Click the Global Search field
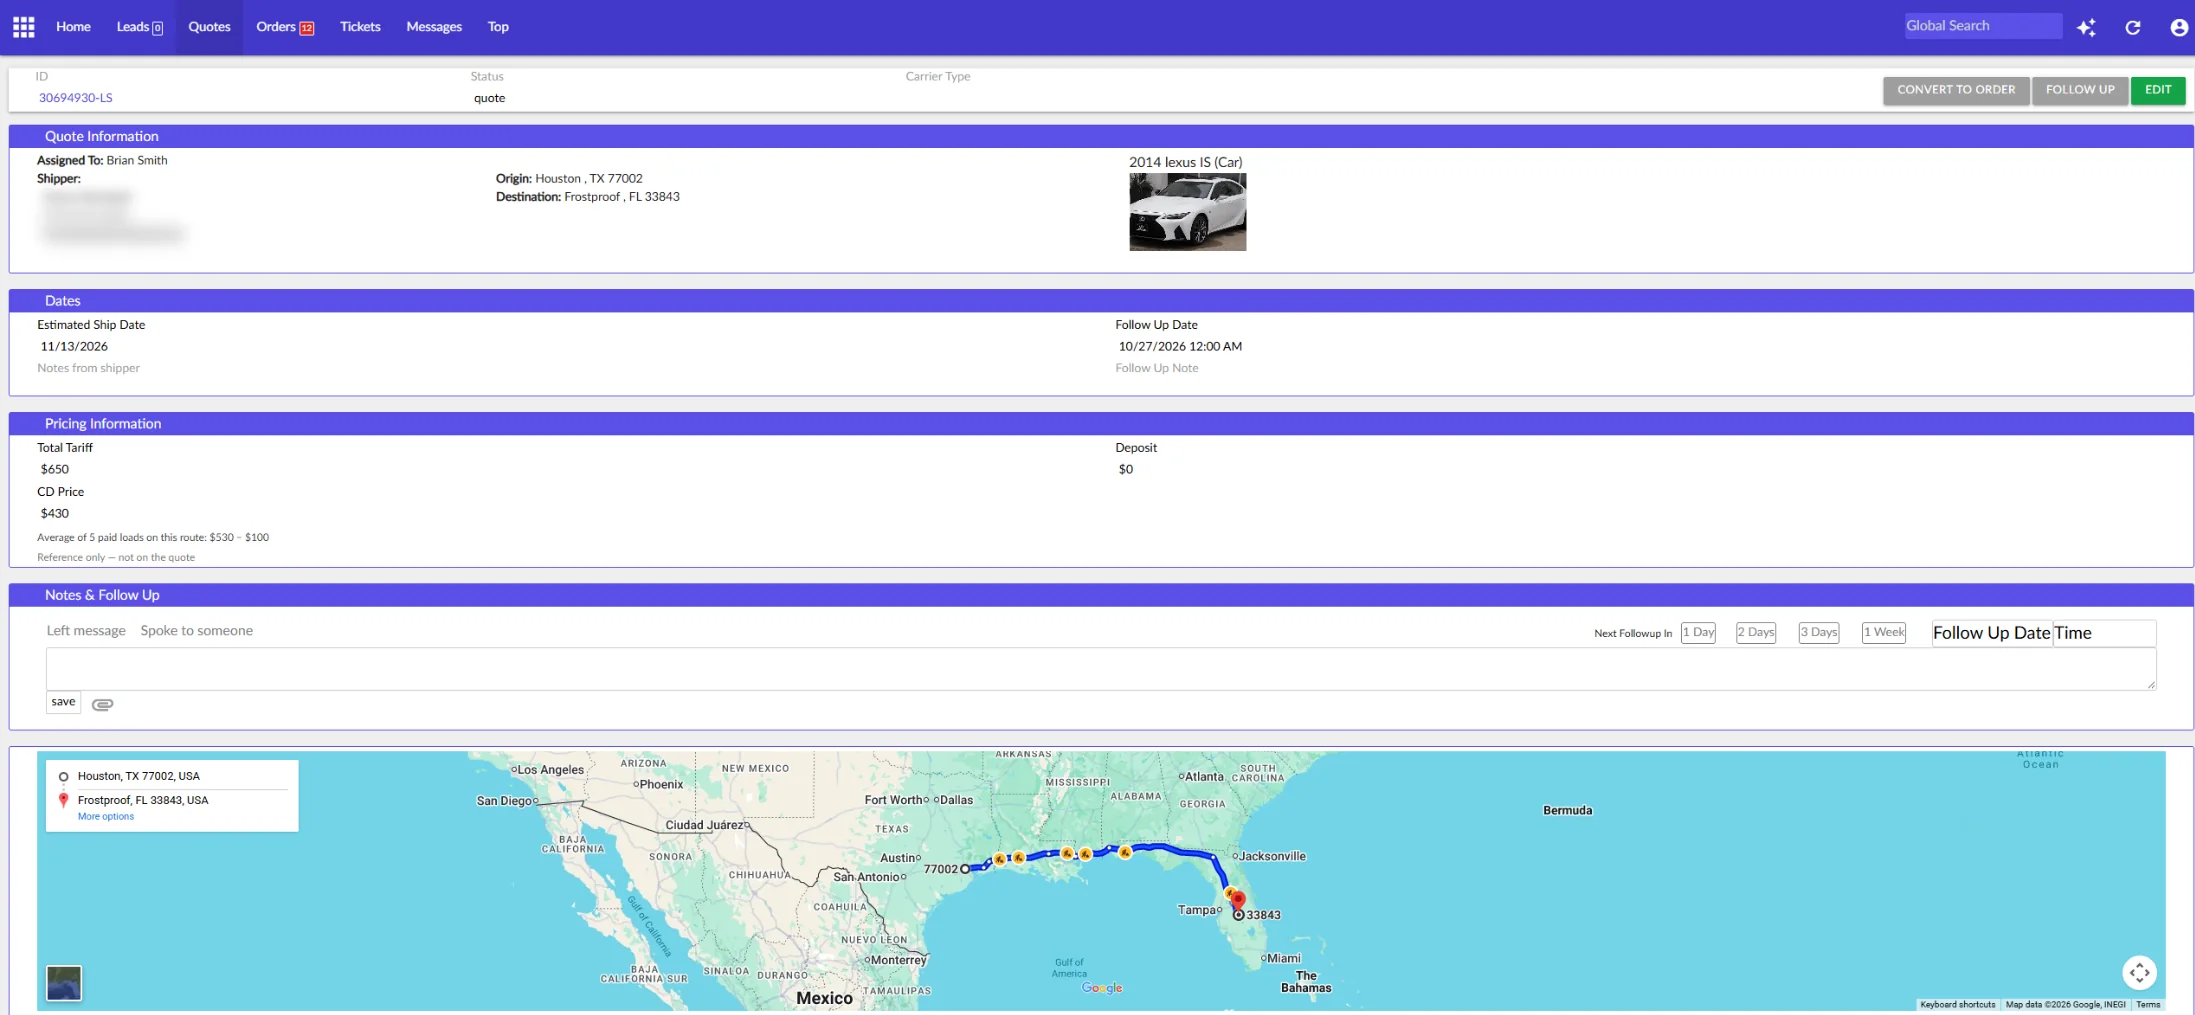The image size is (2195, 1015). tap(1983, 26)
